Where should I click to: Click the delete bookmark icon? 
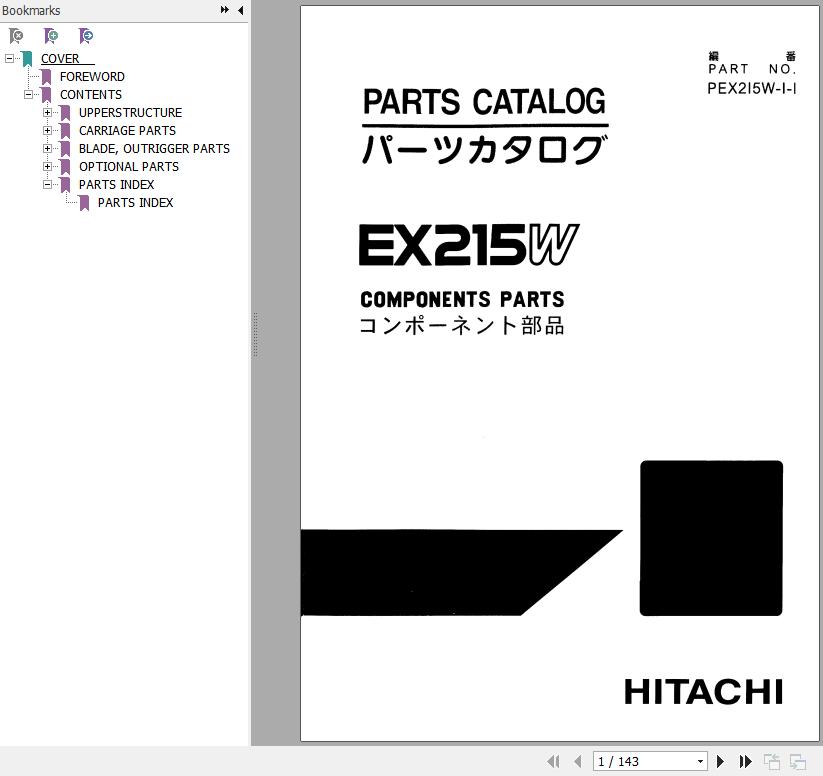click(16, 36)
